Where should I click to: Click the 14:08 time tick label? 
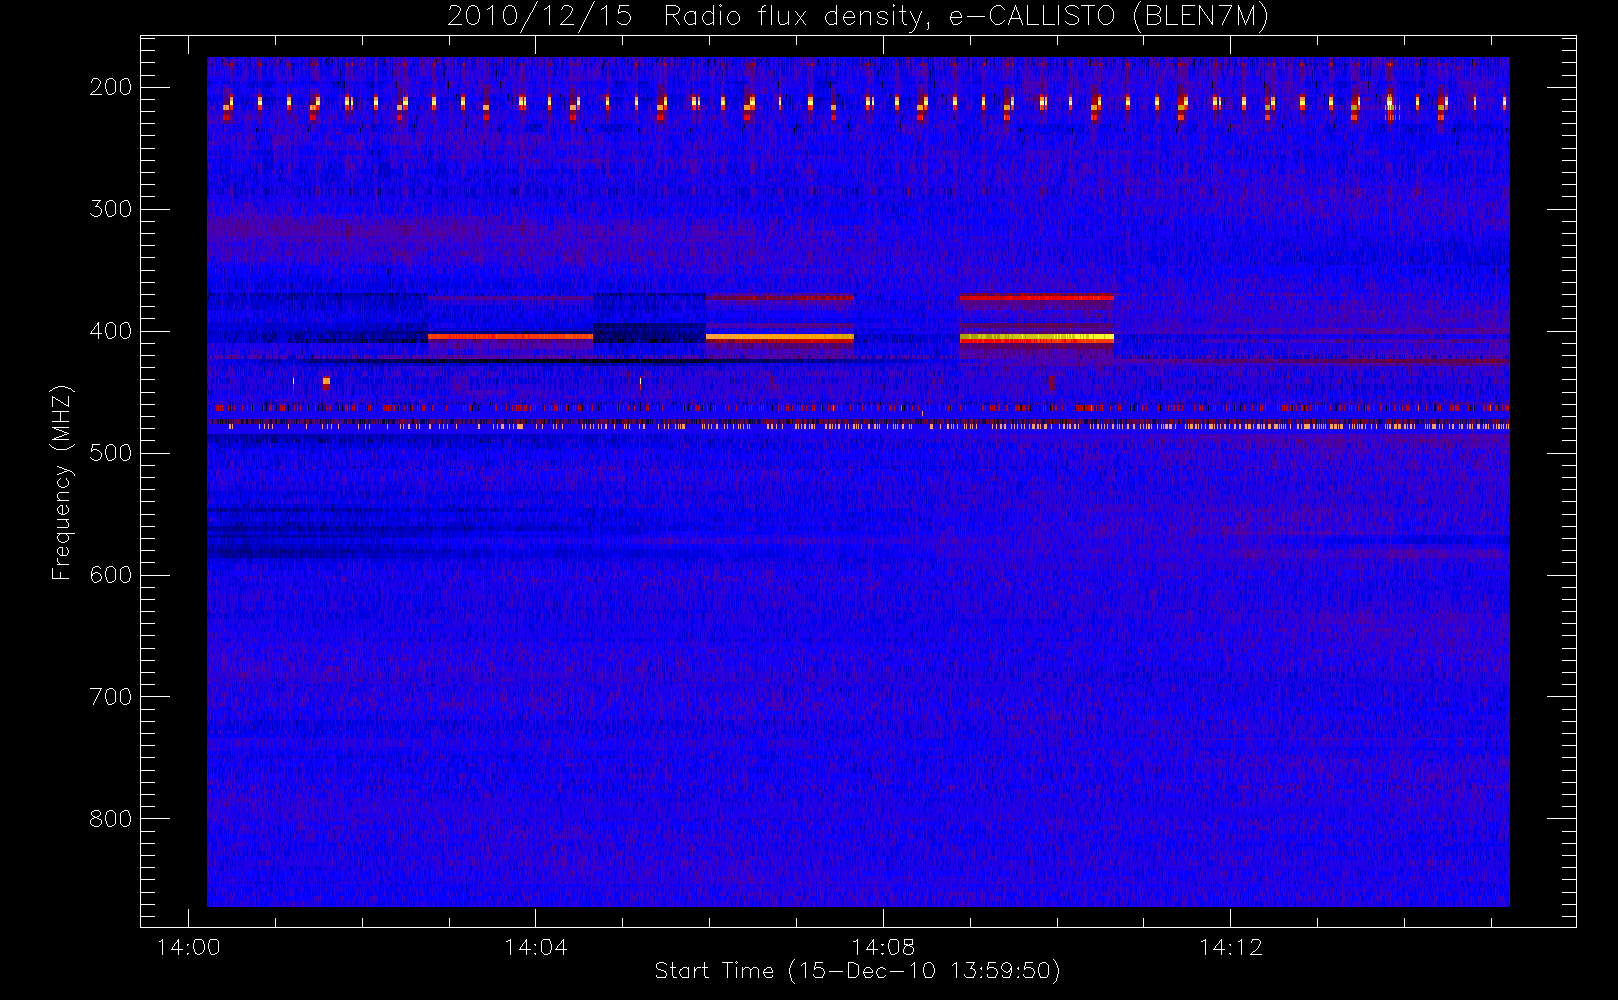click(883, 947)
